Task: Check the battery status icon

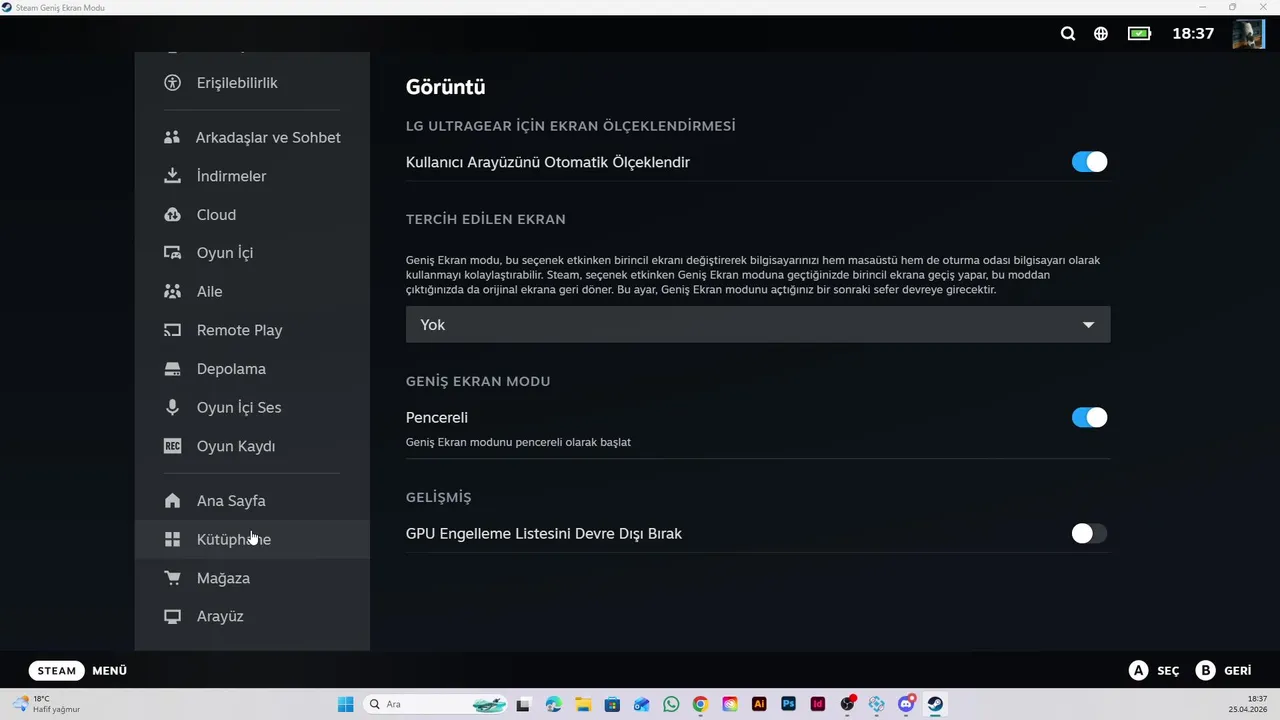Action: (x=1139, y=33)
